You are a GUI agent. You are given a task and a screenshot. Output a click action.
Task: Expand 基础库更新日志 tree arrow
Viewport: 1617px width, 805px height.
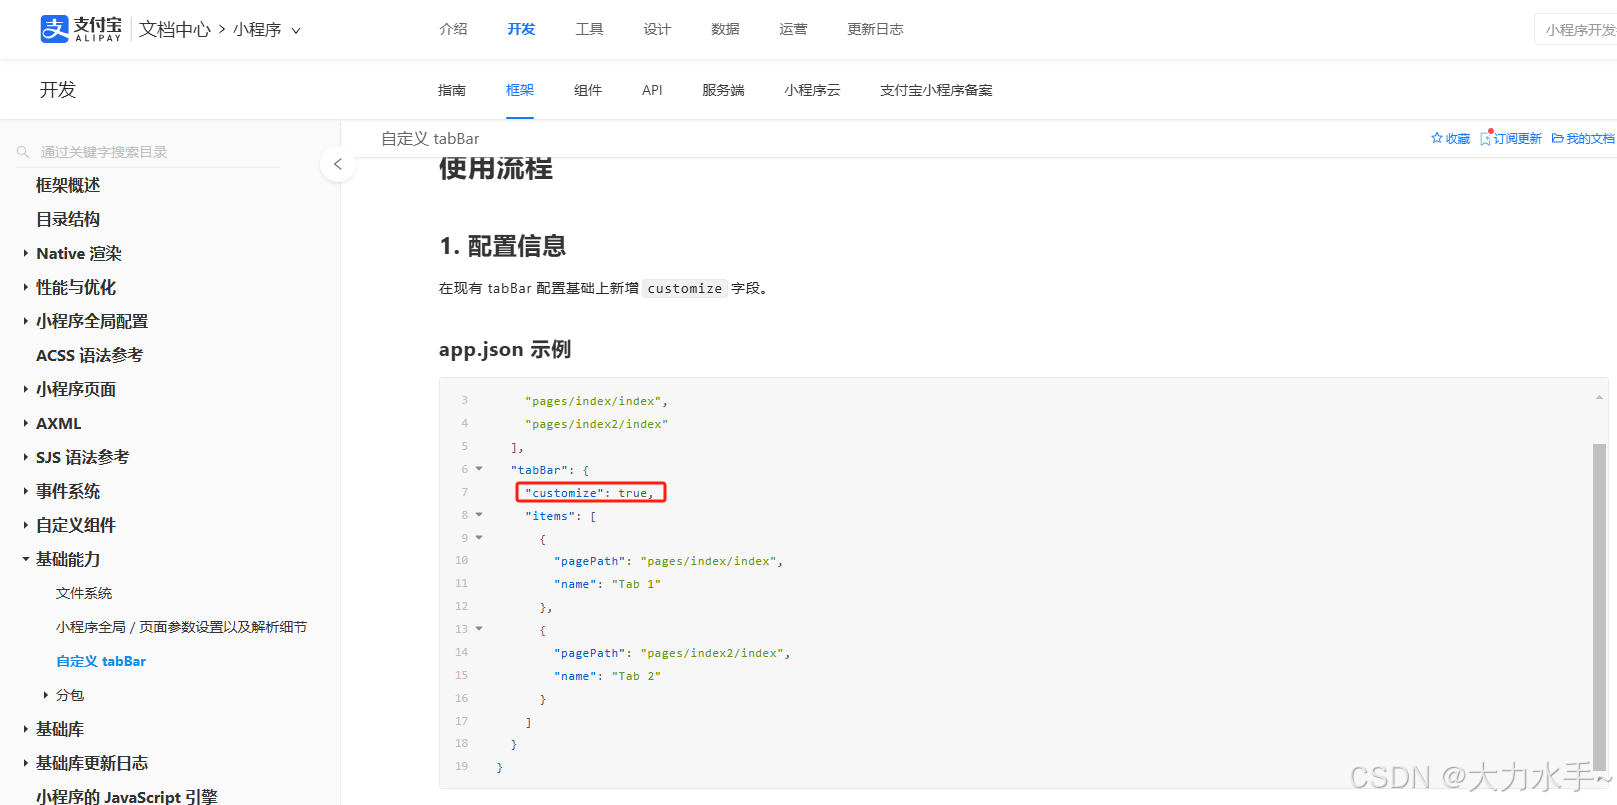(26, 764)
